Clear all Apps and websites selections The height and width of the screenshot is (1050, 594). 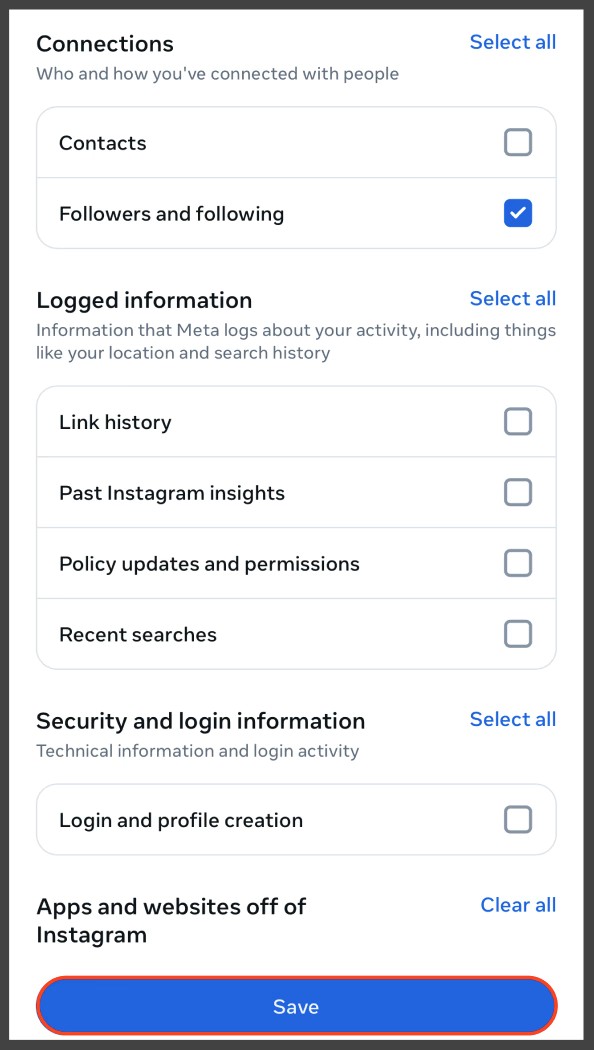[518, 905]
